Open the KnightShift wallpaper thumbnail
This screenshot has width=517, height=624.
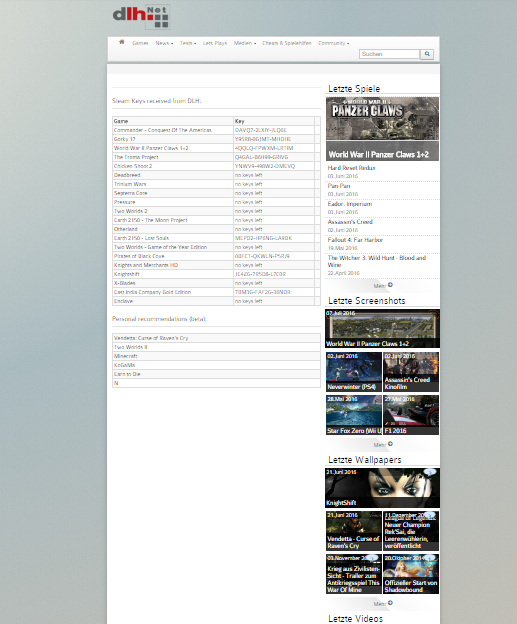tap(382, 488)
